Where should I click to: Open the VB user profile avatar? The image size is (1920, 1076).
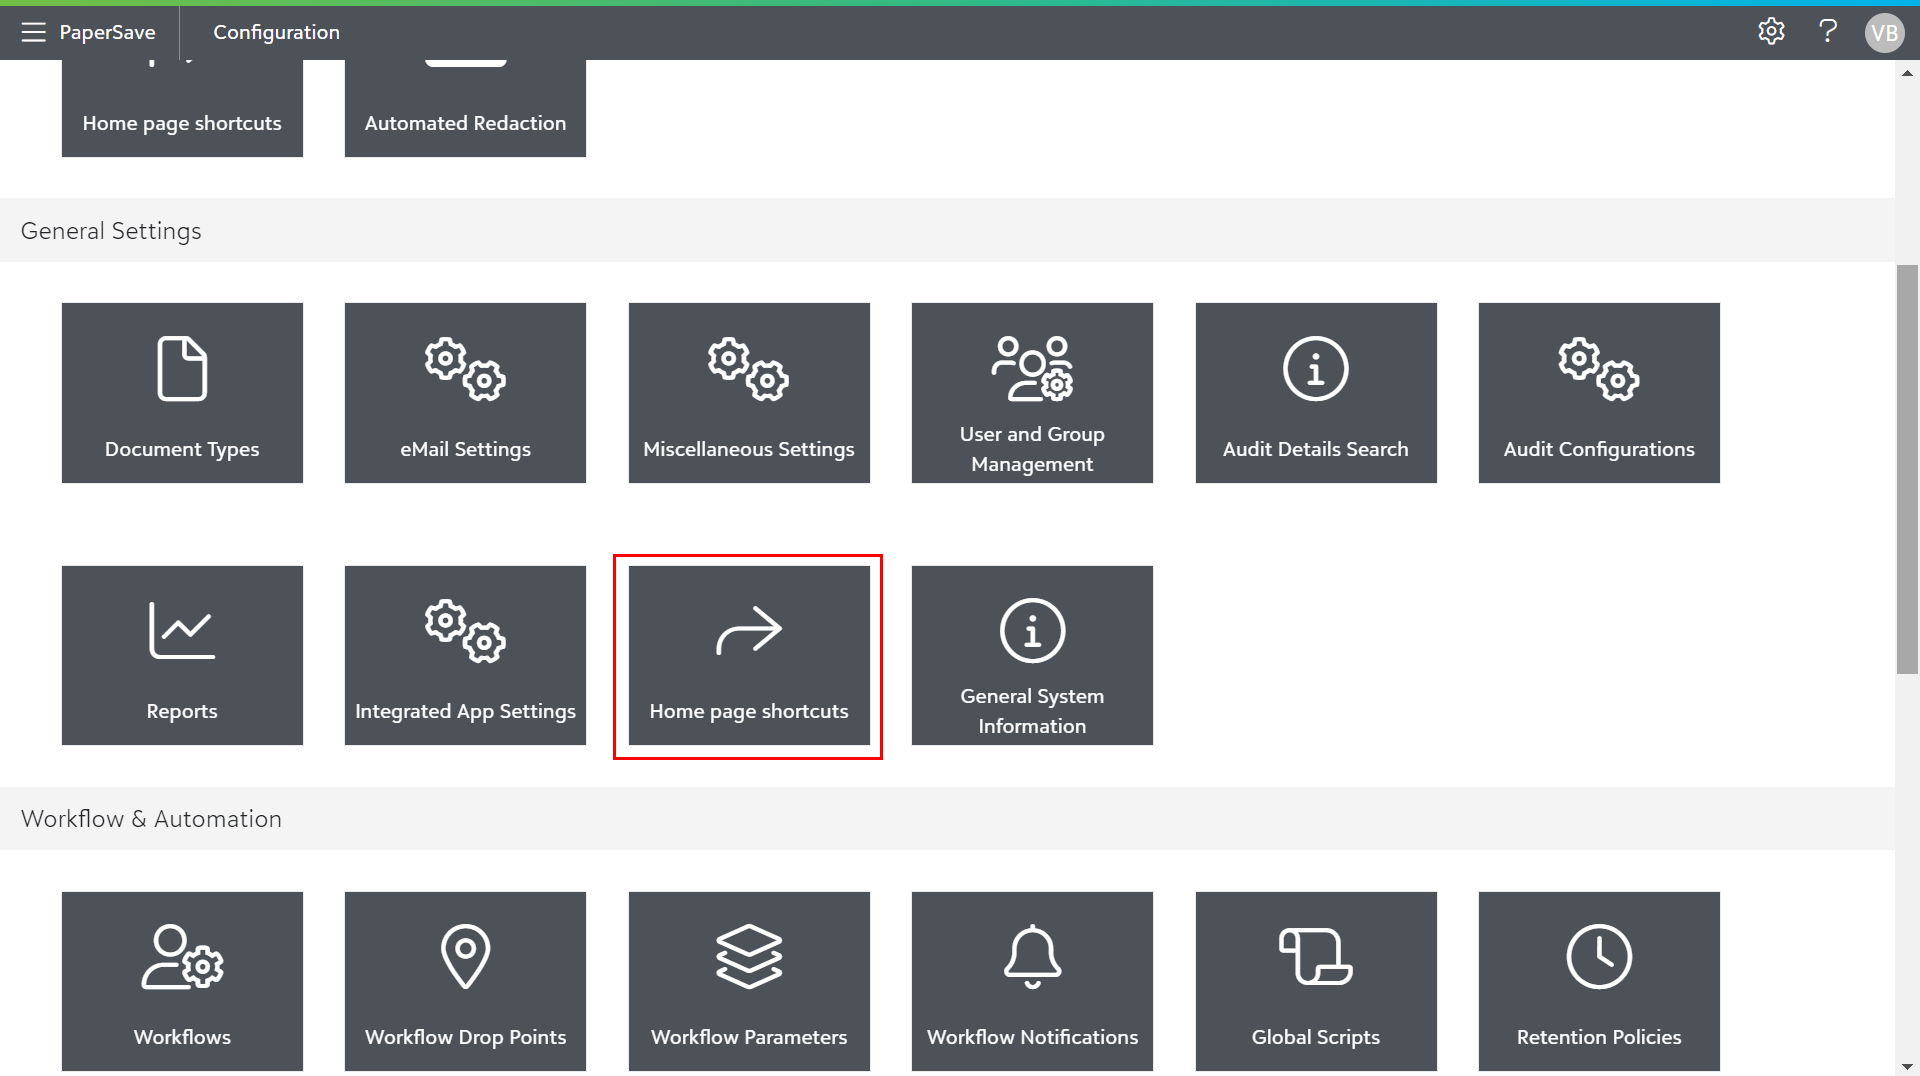click(1884, 33)
